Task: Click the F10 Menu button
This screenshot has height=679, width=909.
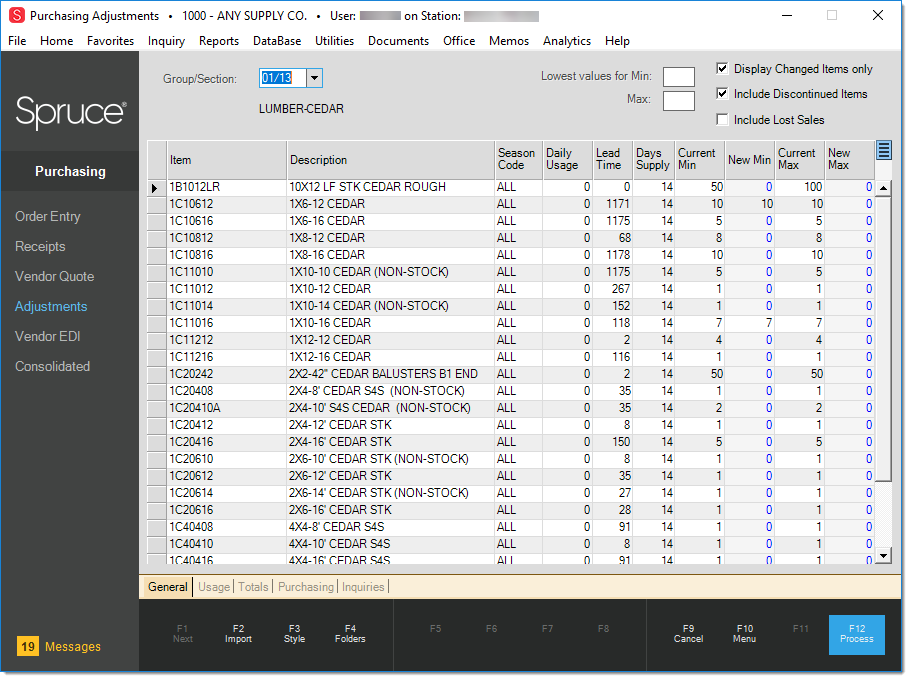Action: [x=744, y=634]
